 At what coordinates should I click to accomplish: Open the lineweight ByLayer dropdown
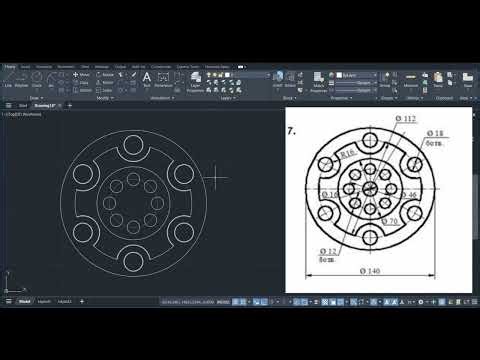coord(357,83)
